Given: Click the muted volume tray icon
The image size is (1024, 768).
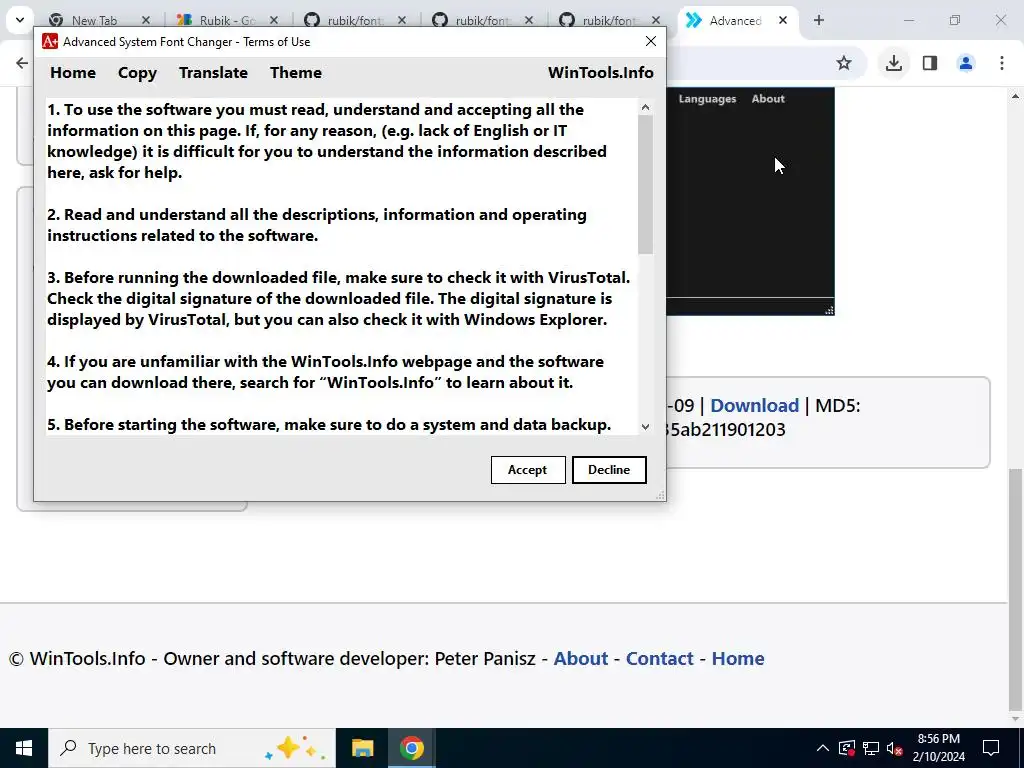Looking at the screenshot, I should pos(894,748).
